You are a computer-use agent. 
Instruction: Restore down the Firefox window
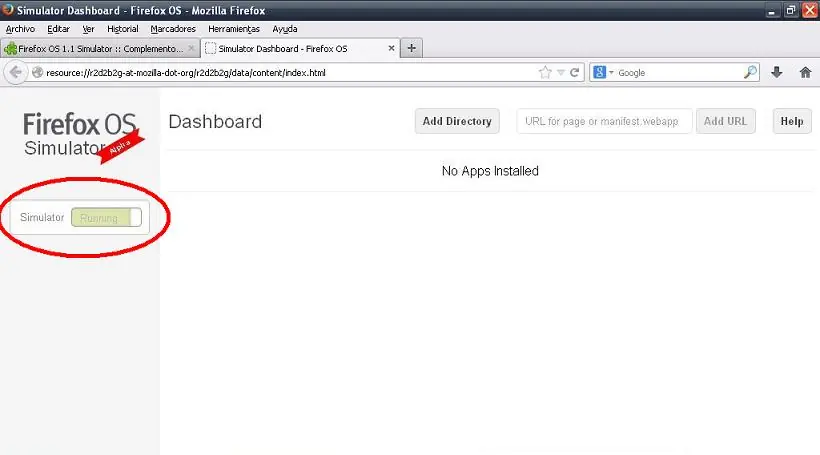(791, 10)
